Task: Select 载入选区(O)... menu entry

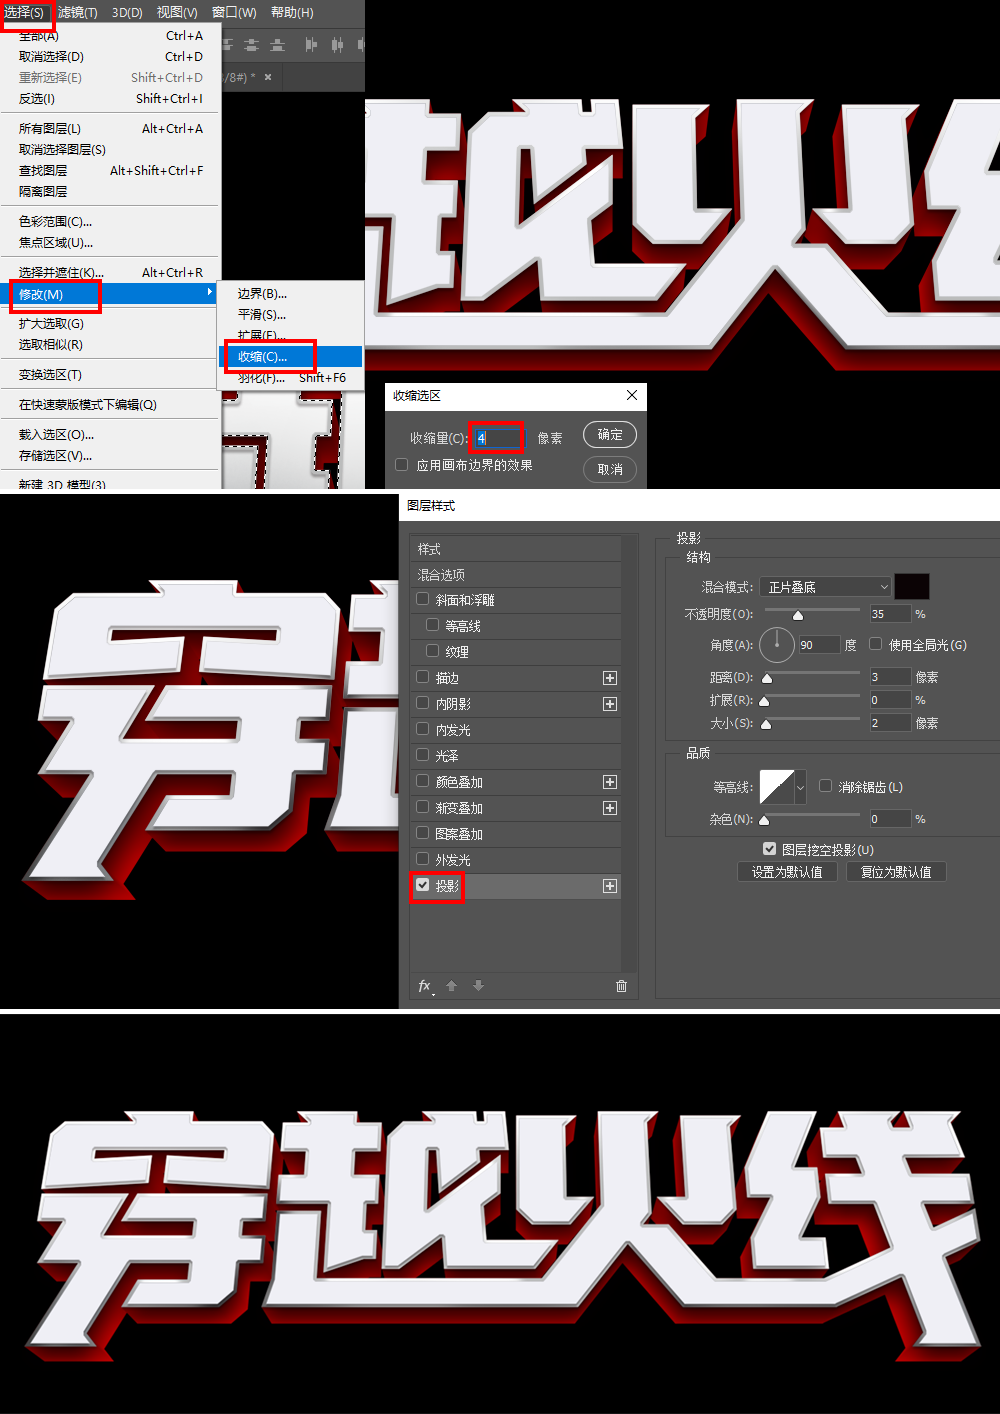Action: pyautogui.click(x=110, y=435)
